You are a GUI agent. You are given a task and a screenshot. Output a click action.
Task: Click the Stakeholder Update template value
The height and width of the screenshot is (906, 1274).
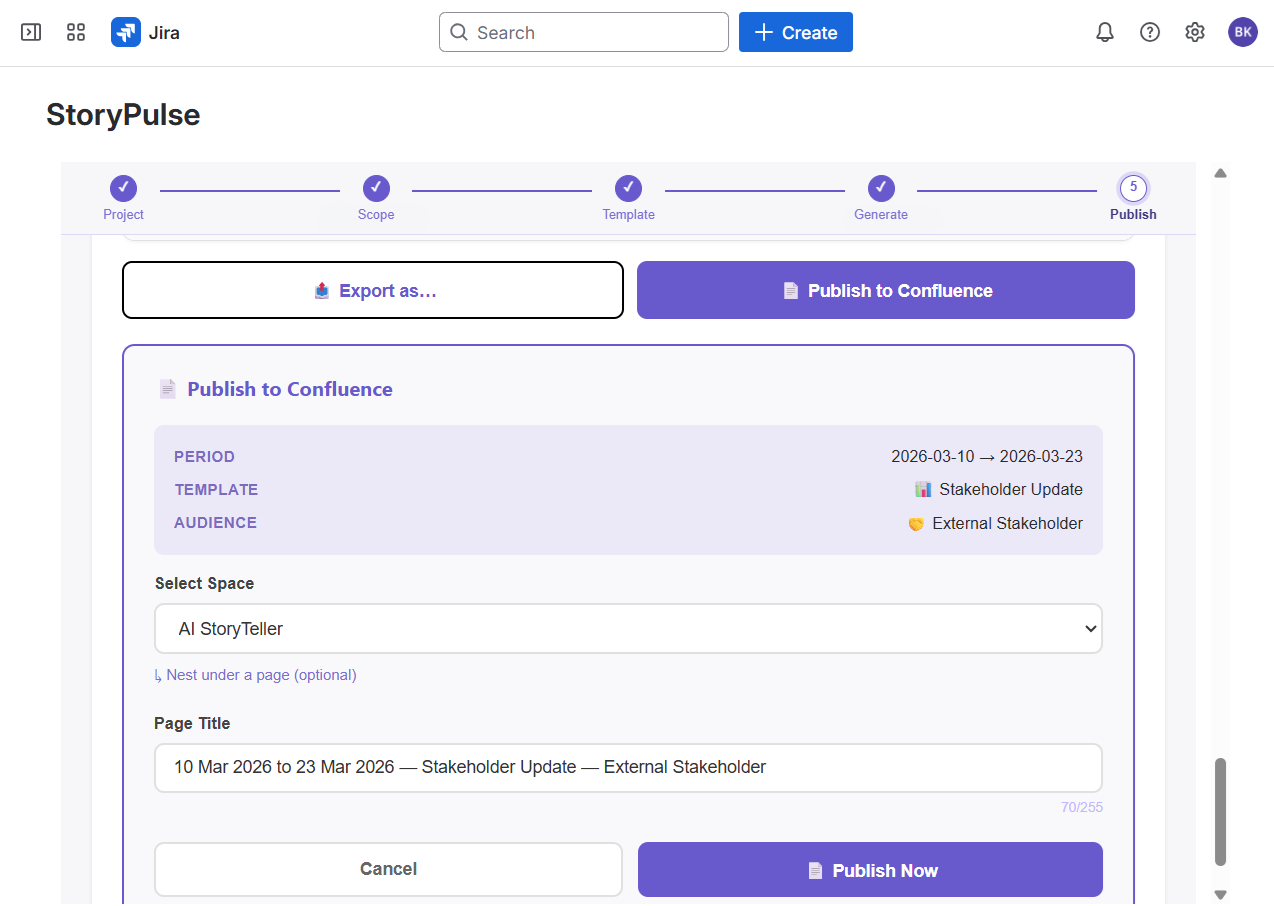1011,489
